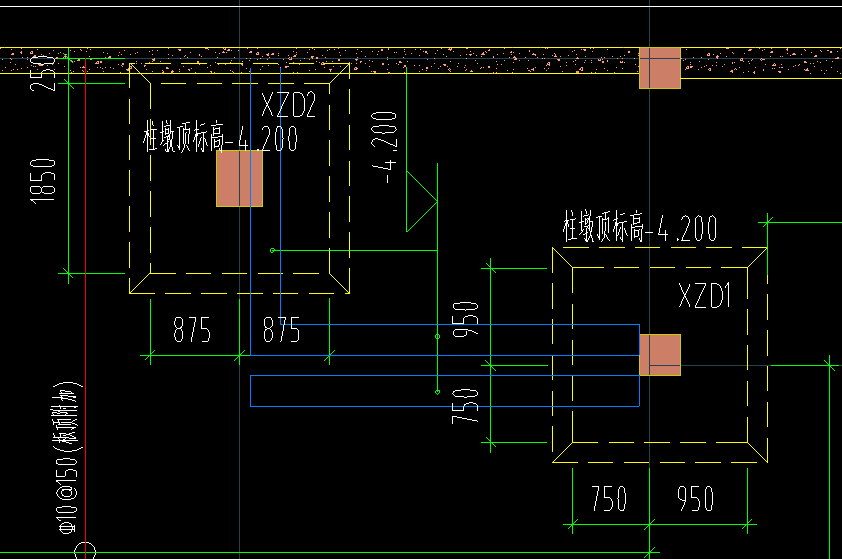Select the rotated -4.200 elevation text
Image resolution: width=842 pixels, height=559 pixels.
pyautogui.click(x=384, y=148)
